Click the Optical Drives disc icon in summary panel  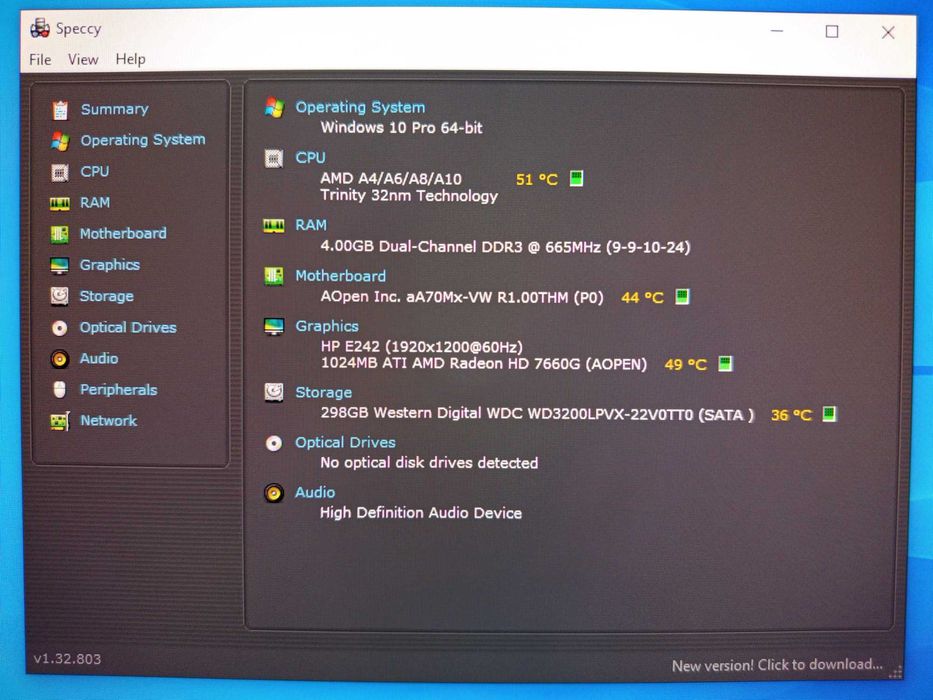pos(274,443)
